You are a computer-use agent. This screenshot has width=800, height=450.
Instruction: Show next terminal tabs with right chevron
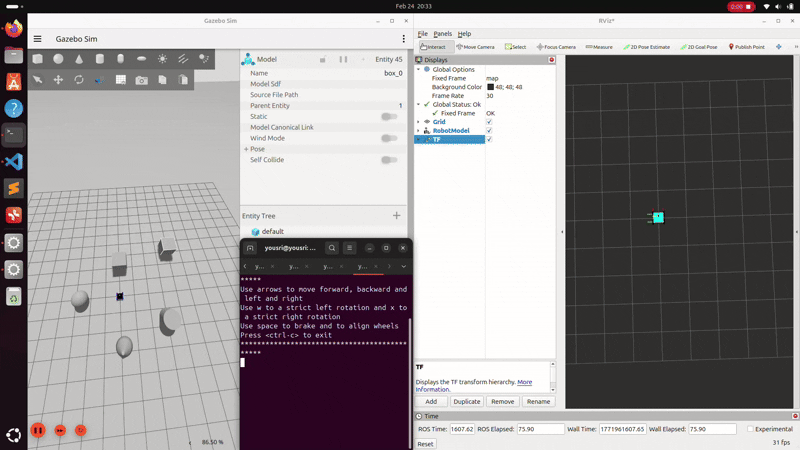click(389, 266)
